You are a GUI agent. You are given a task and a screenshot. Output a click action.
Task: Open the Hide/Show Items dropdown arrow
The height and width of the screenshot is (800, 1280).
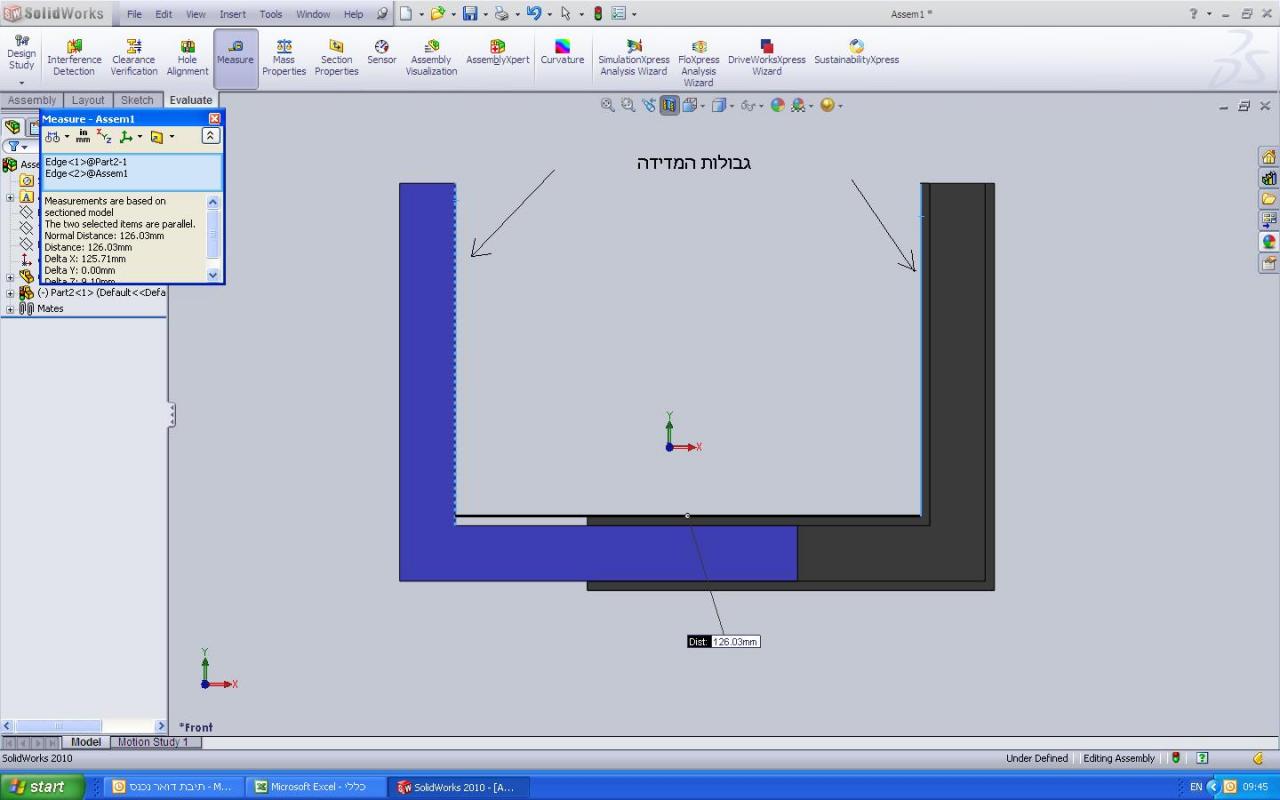762,106
